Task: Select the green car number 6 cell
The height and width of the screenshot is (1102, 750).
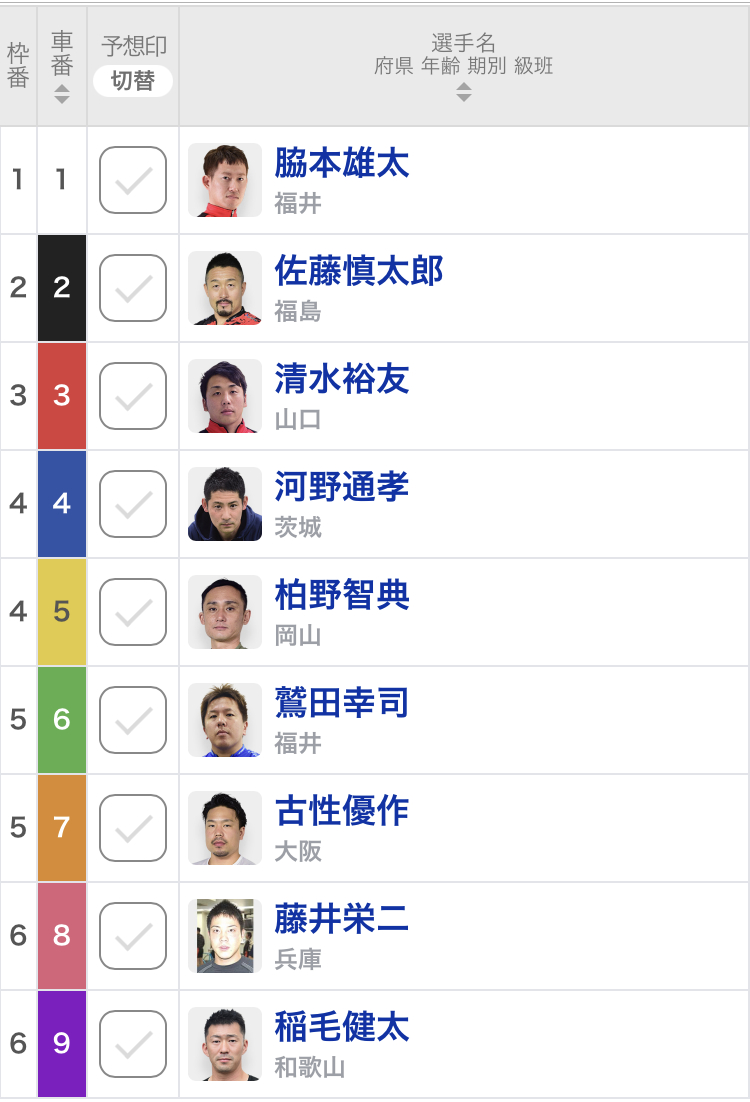Action: coord(62,720)
